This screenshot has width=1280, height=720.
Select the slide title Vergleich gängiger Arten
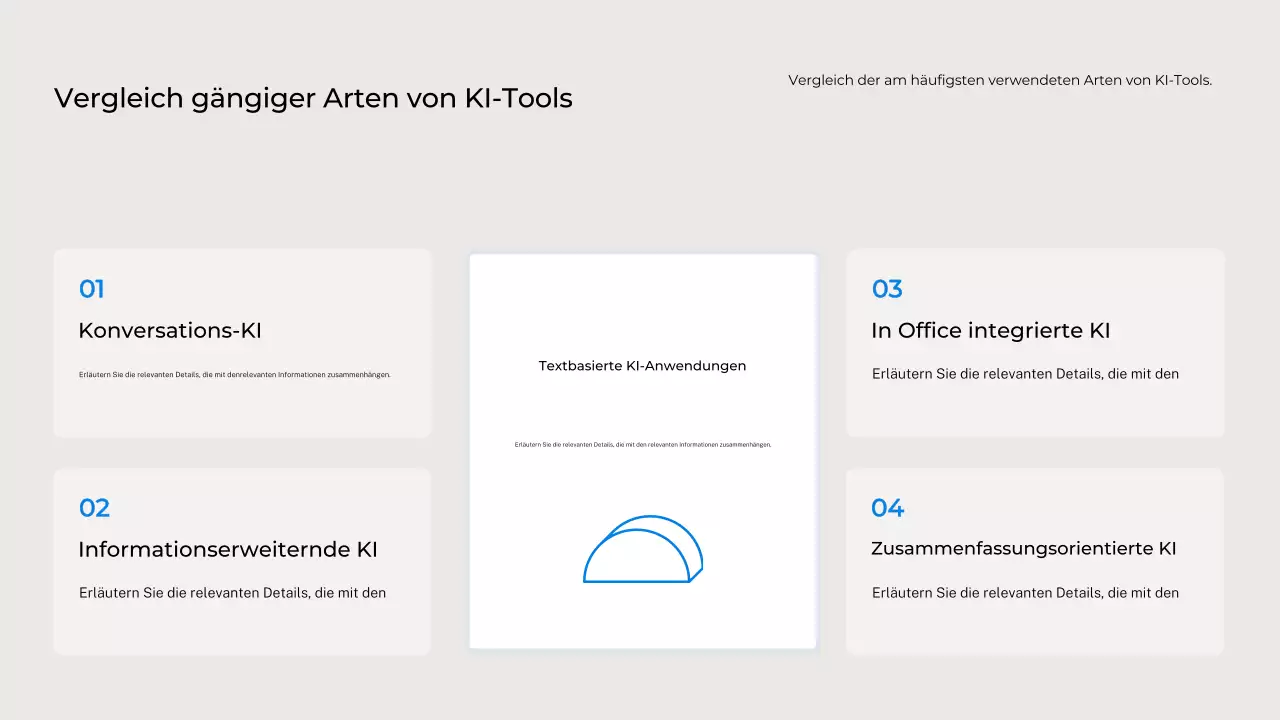[x=313, y=98]
